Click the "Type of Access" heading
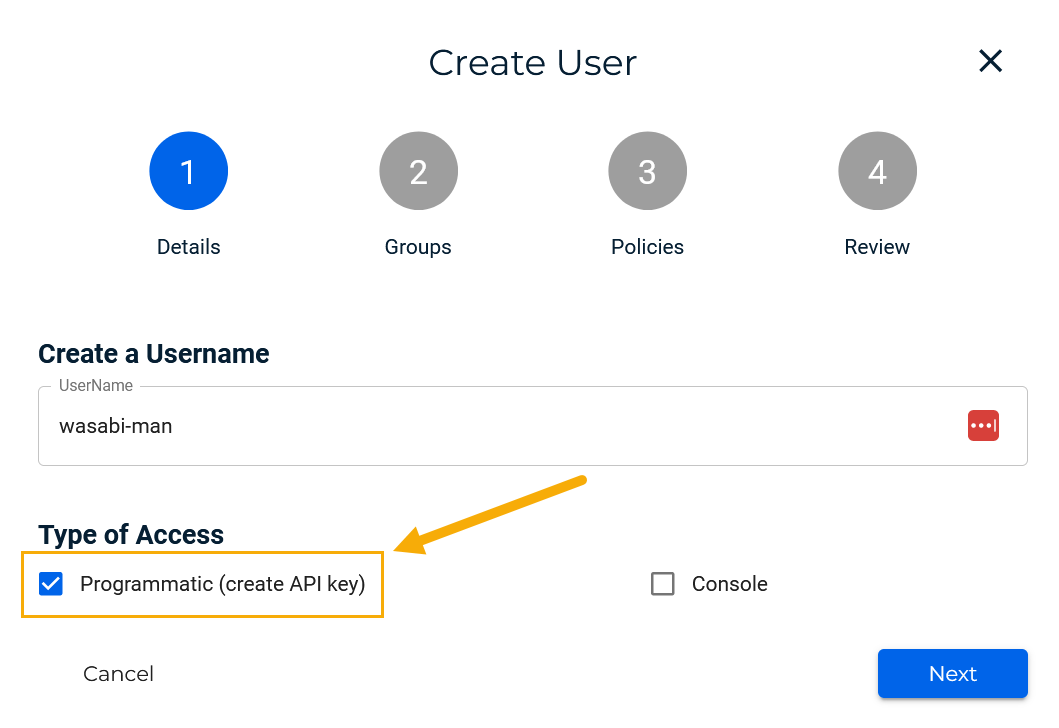1059x728 pixels. coord(131,535)
